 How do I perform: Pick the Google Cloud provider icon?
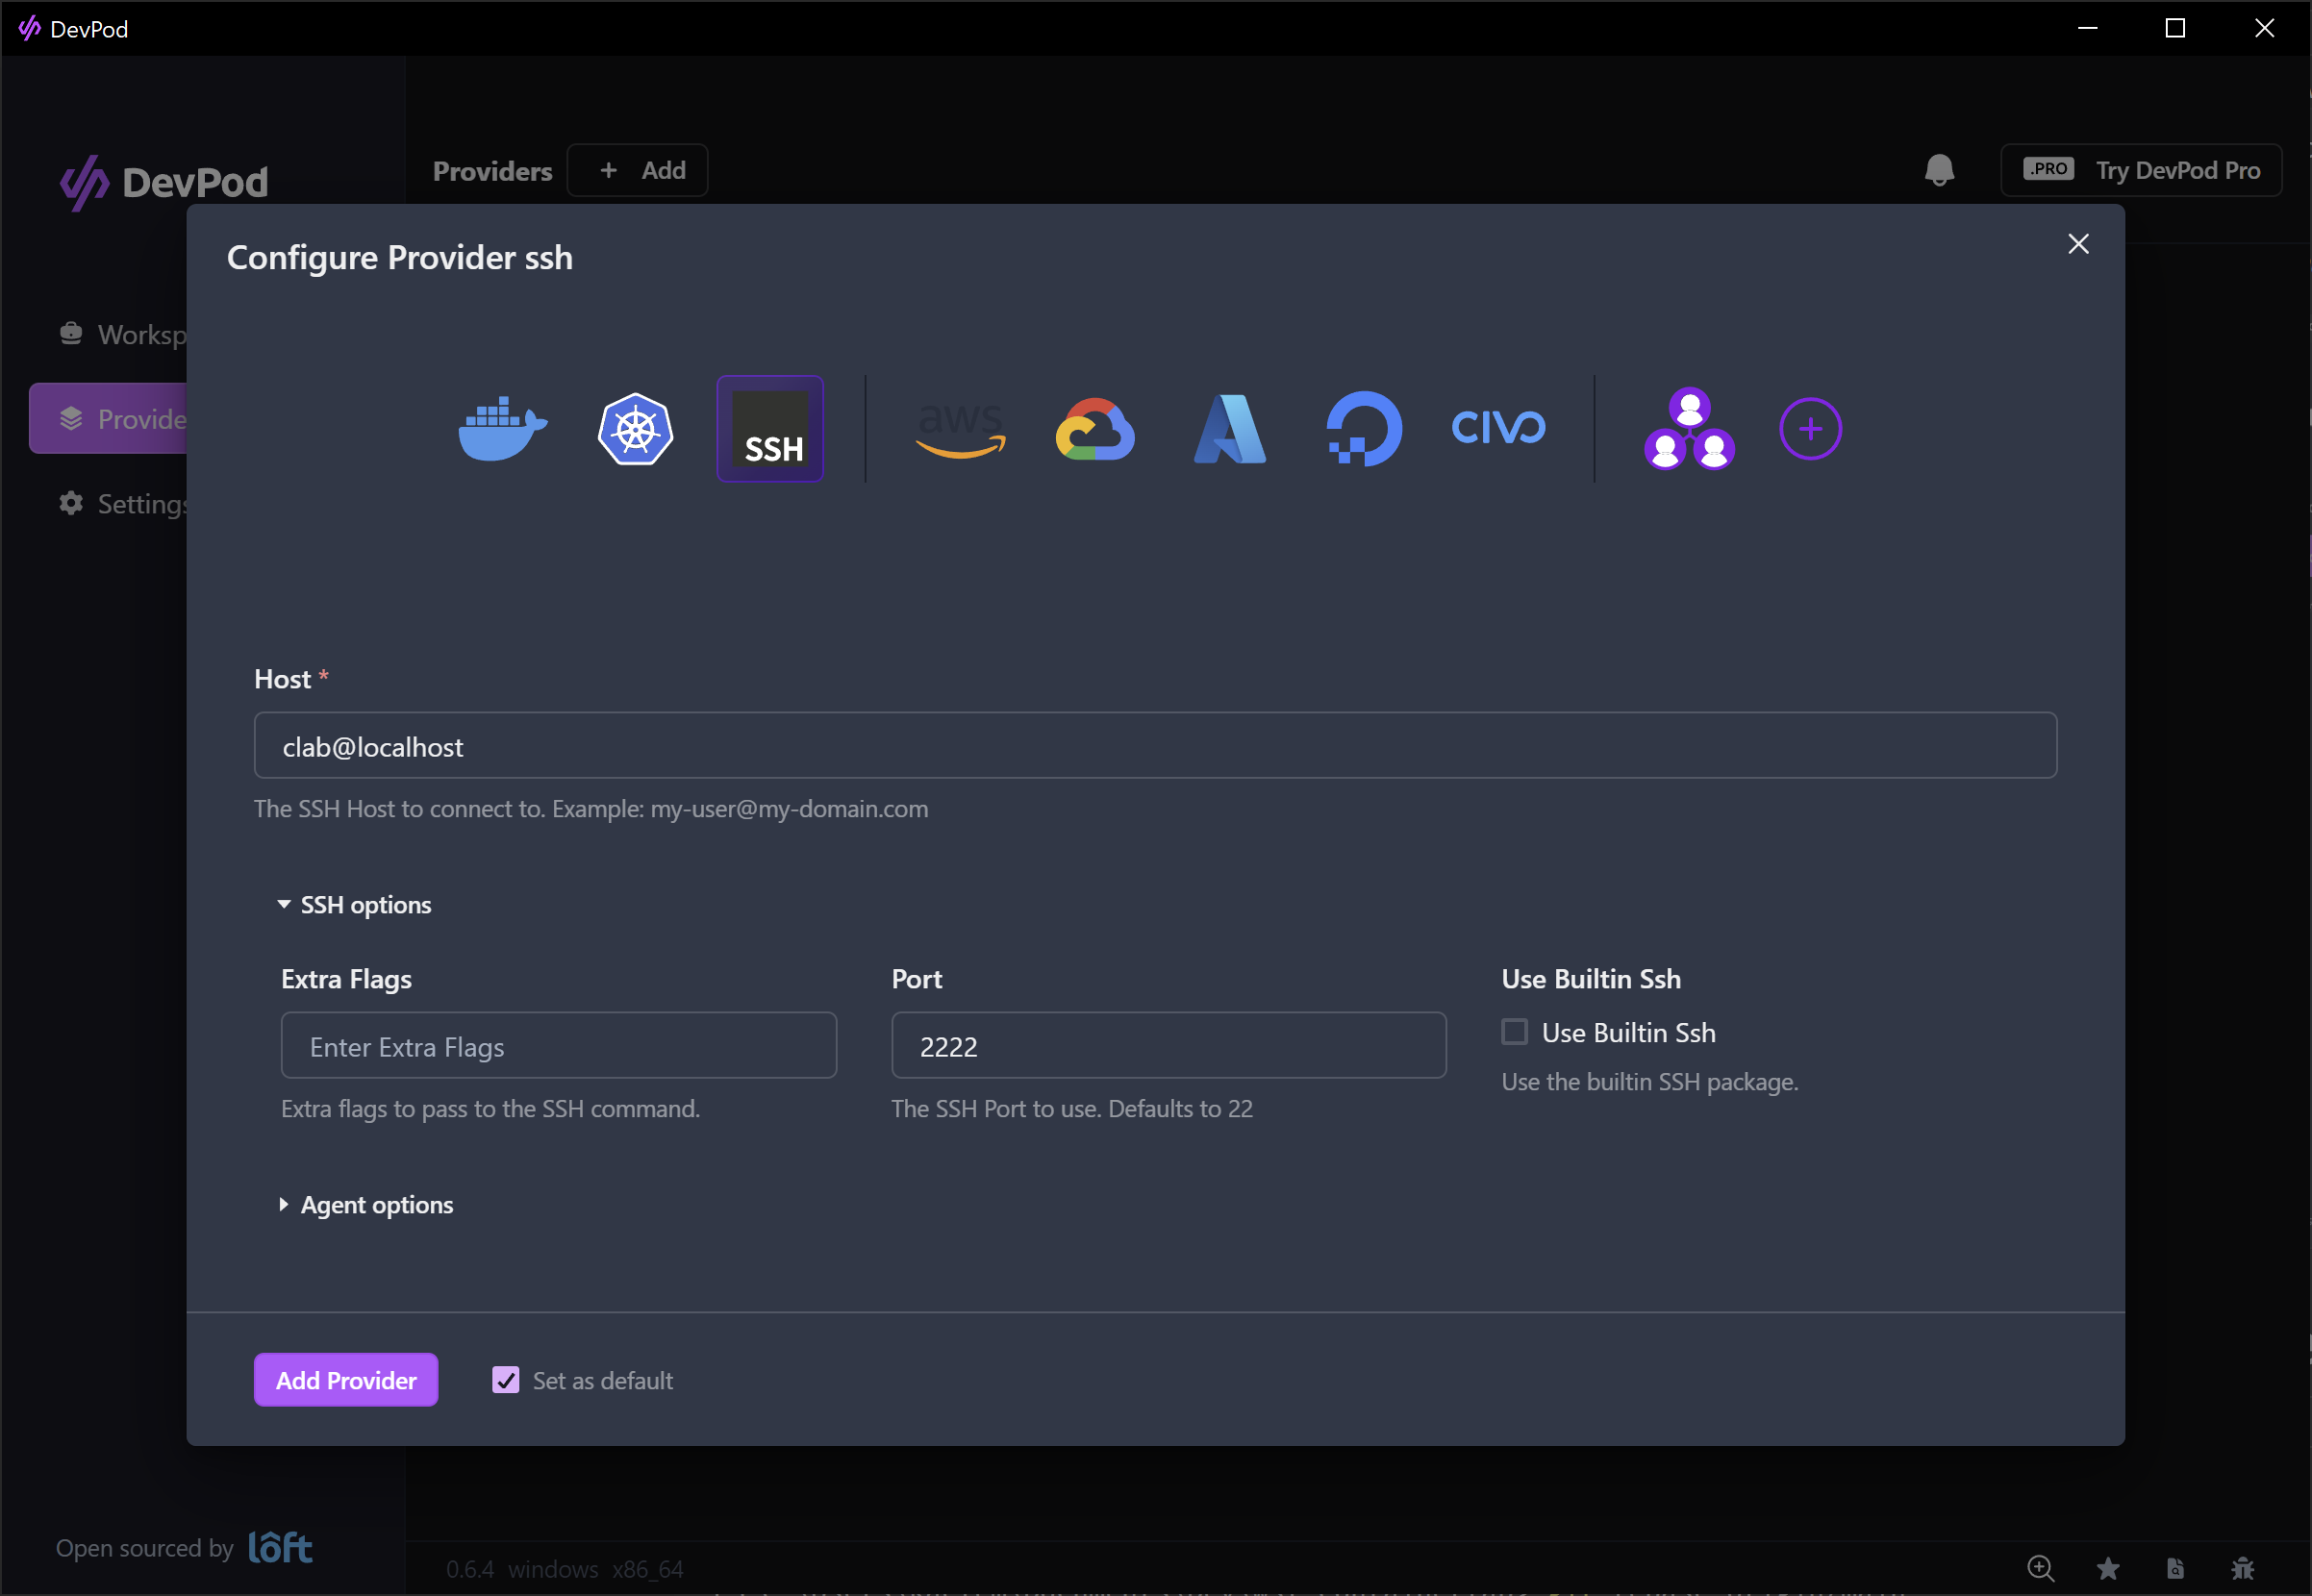[1095, 429]
